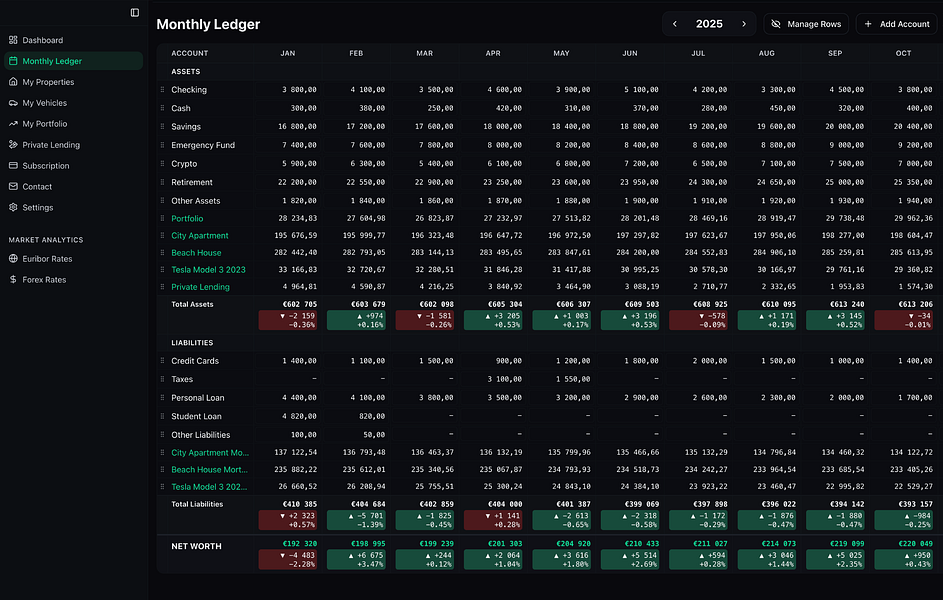Image resolution: width=943 pixels, height=600 pixels.
Task: Click the OCT column header
Action: click(903, 54)
